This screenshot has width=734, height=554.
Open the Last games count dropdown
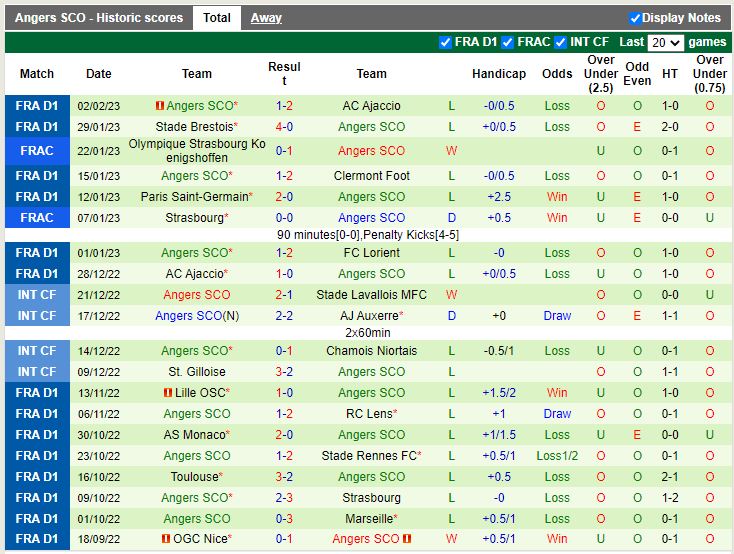point(665,43)
